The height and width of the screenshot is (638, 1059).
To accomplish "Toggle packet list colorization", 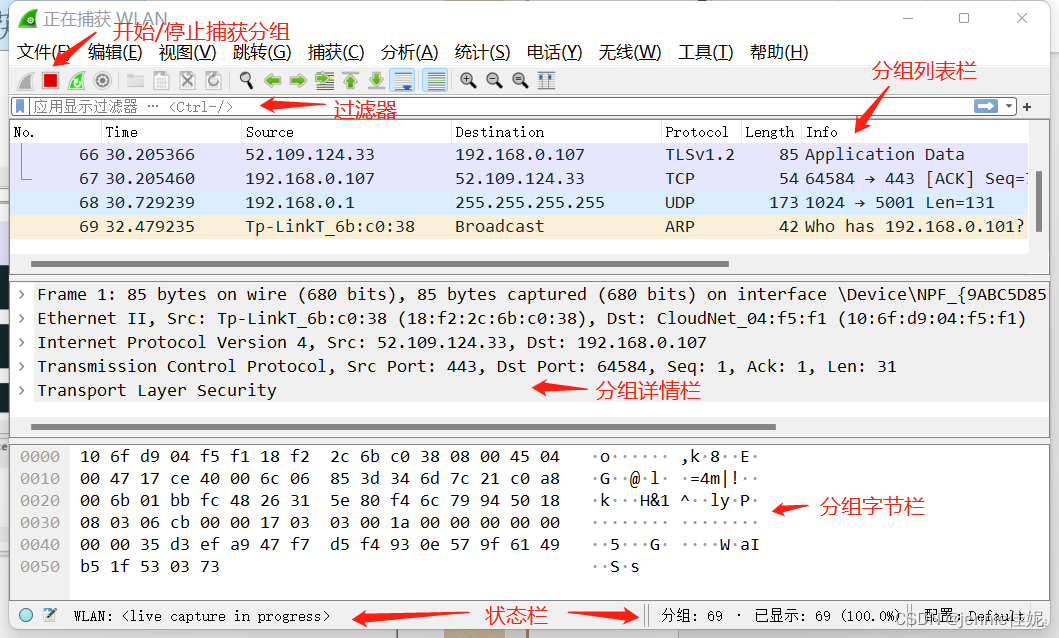I will [436, 81].
